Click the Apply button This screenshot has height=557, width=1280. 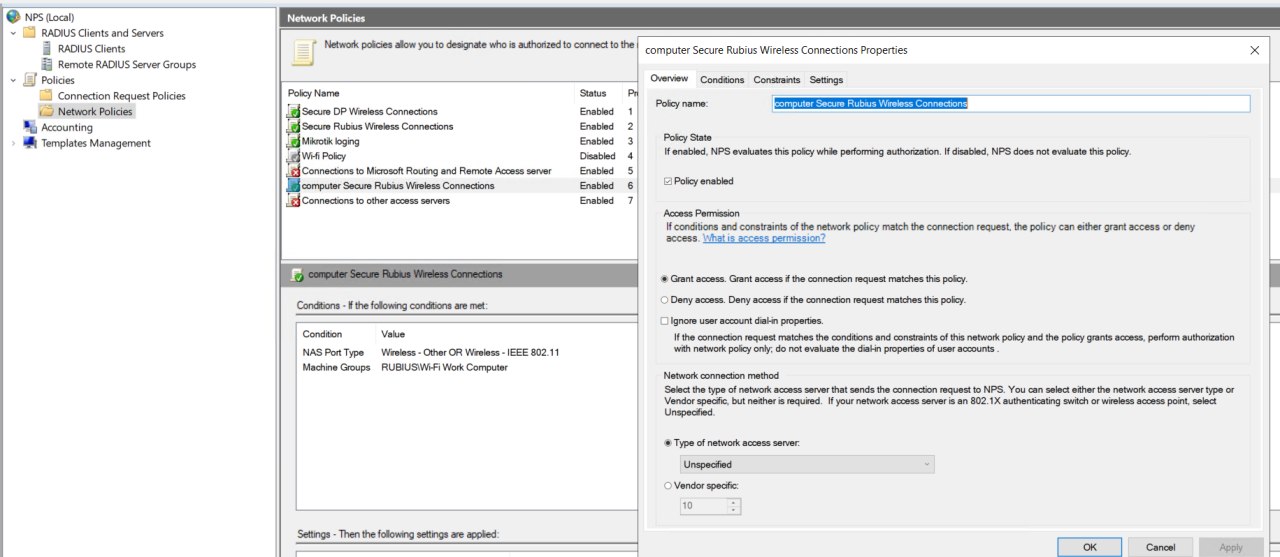(1231, 547)
